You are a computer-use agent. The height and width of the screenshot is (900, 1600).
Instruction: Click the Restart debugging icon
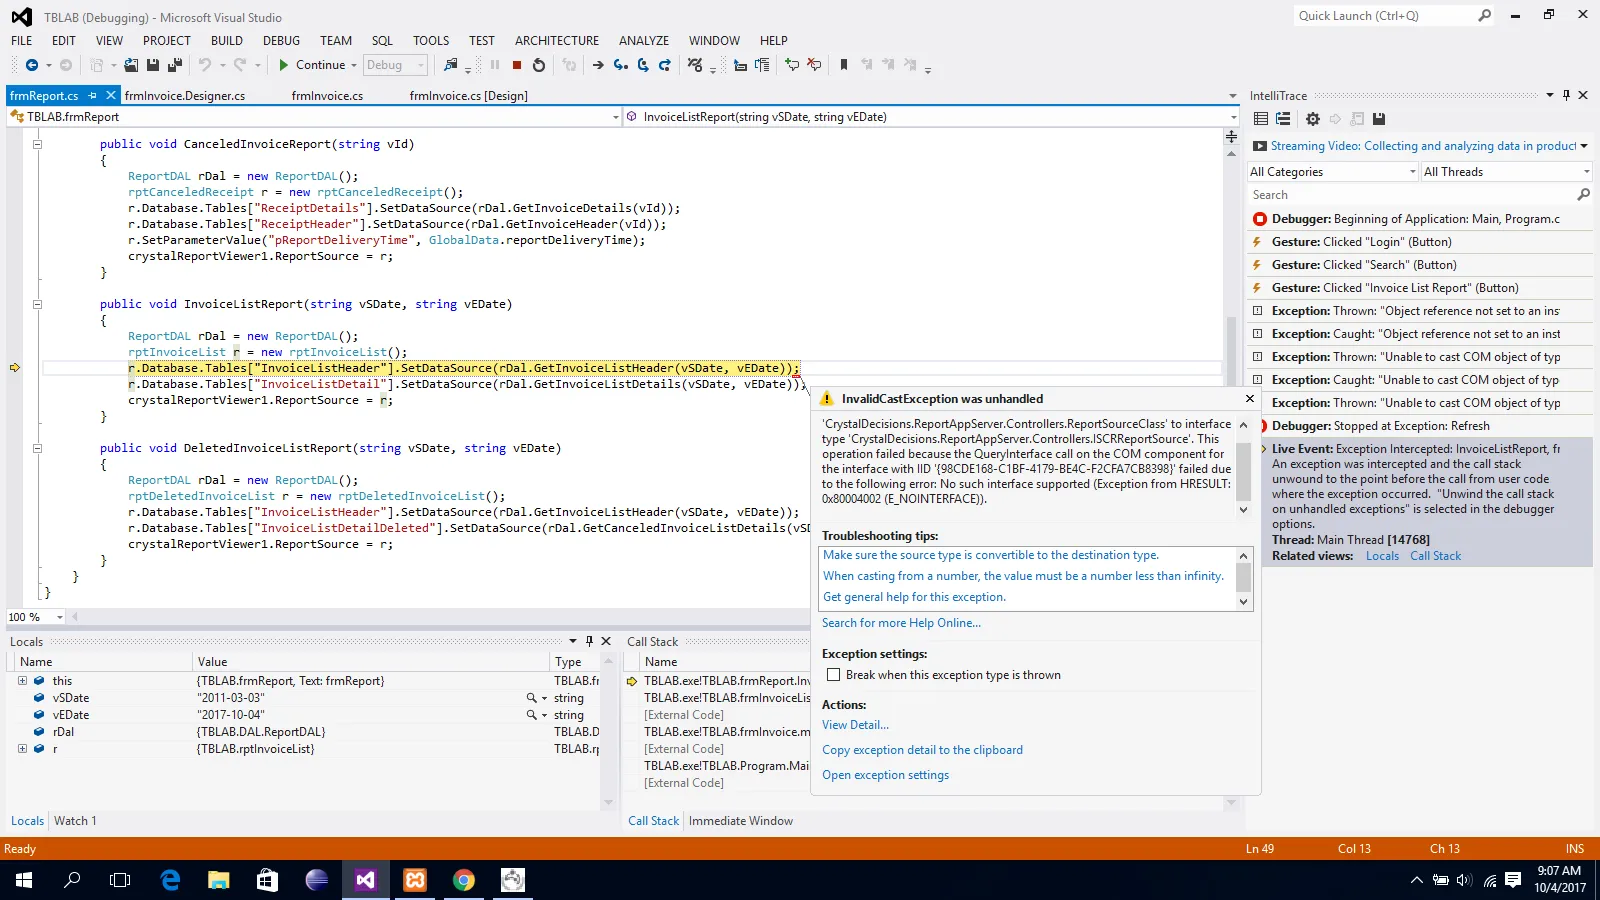(539, 65)
